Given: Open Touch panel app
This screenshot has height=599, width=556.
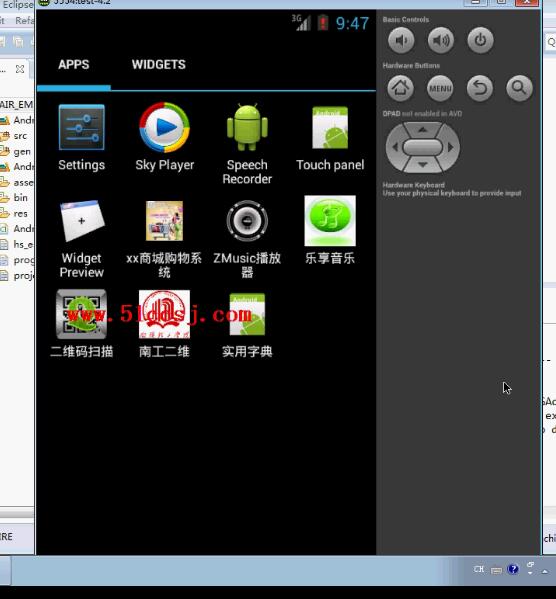Looking at the screenshot, I should point(330,138).
